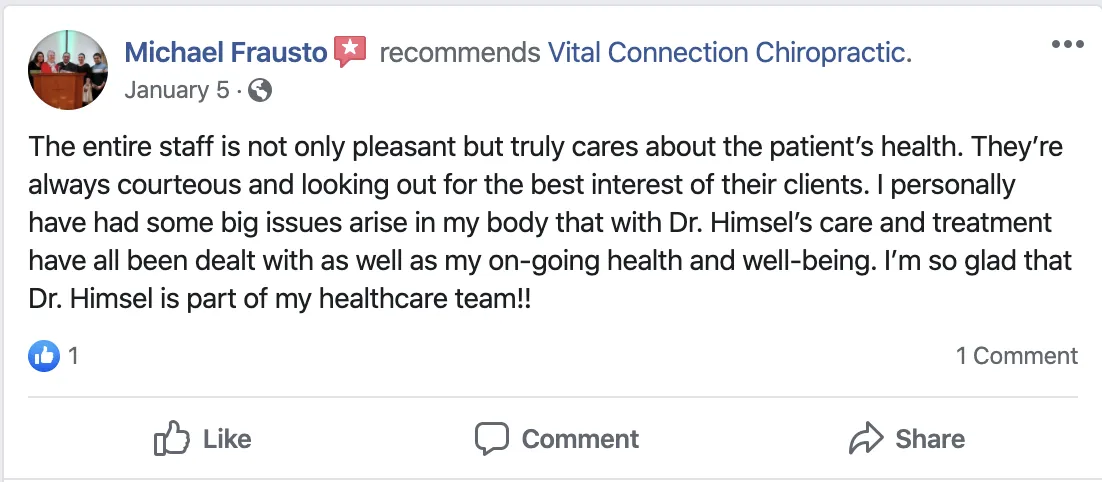
Task: Click the speech bubble Comment icon
Action: click(x=492, y=438)
